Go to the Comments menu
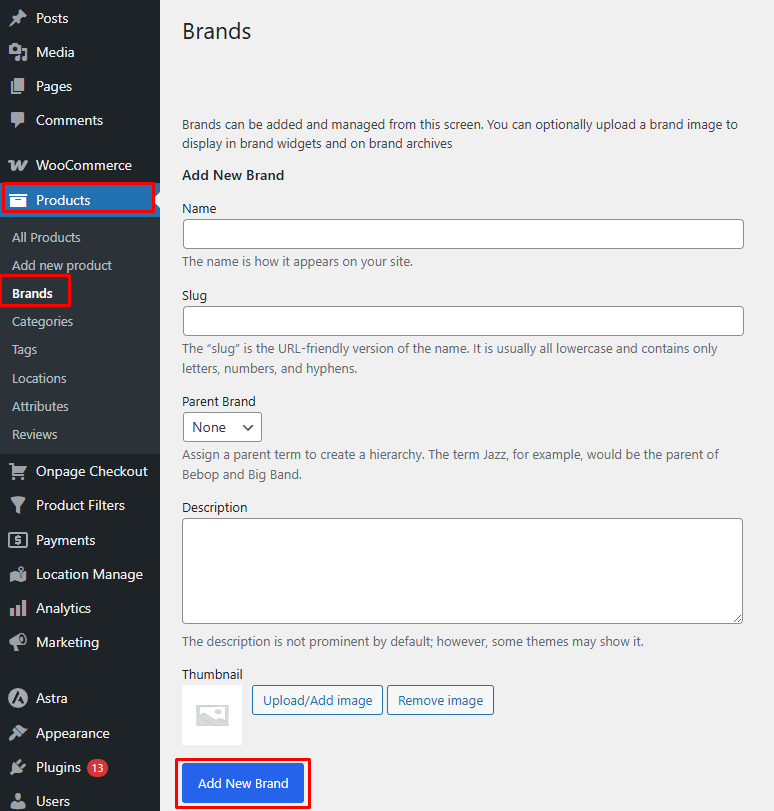Screen dimensions: 774x811 [80, 121]
